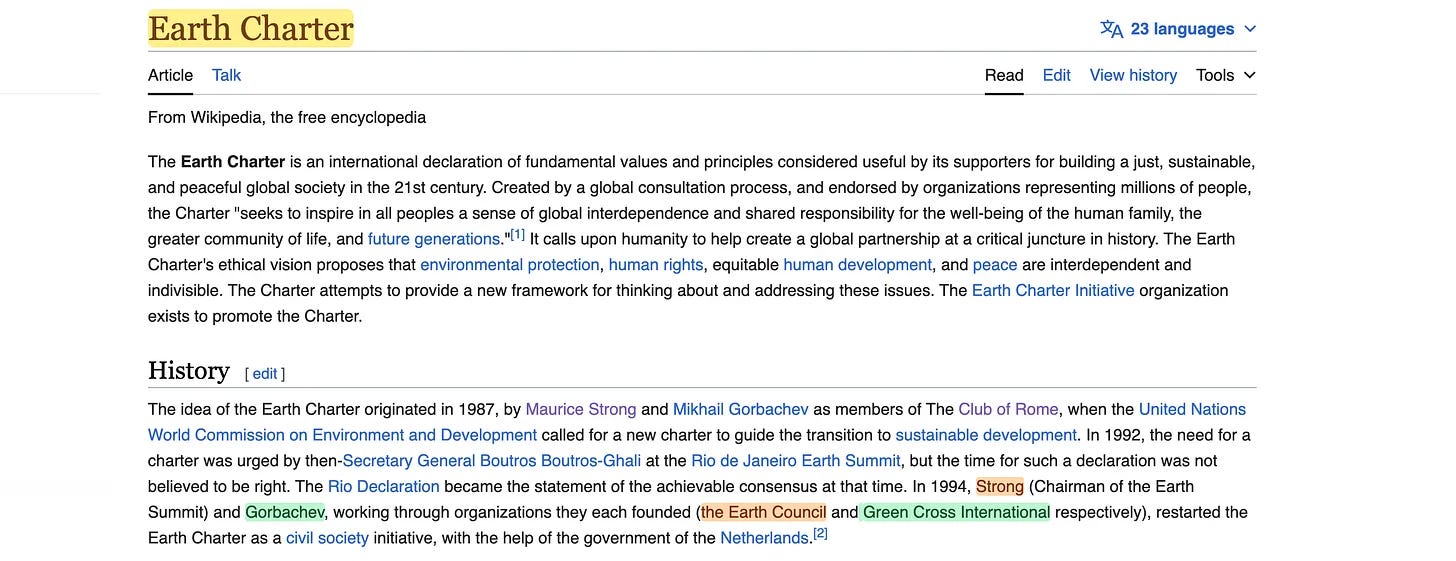
Task: Click the highlighted Earth Charter page title
Action: (251, 29)
